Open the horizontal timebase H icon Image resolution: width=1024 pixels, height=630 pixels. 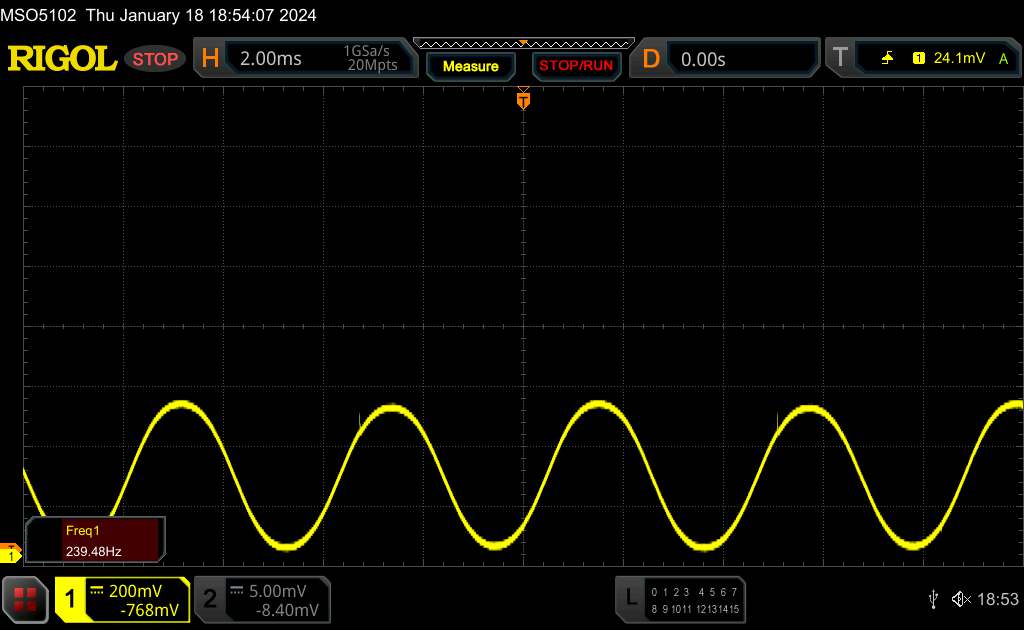pyautogui.click(x=210, y=58)
